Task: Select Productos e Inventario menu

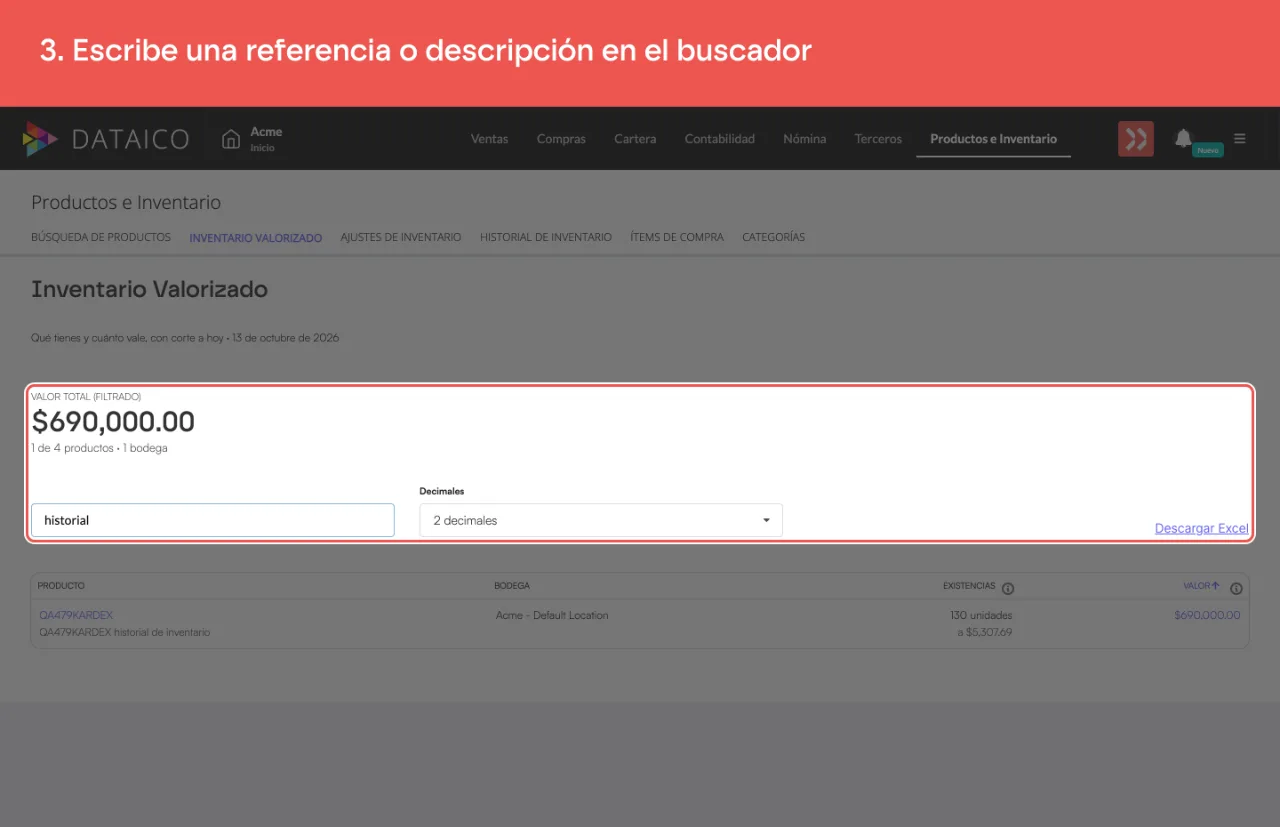Action: point(993,139)
